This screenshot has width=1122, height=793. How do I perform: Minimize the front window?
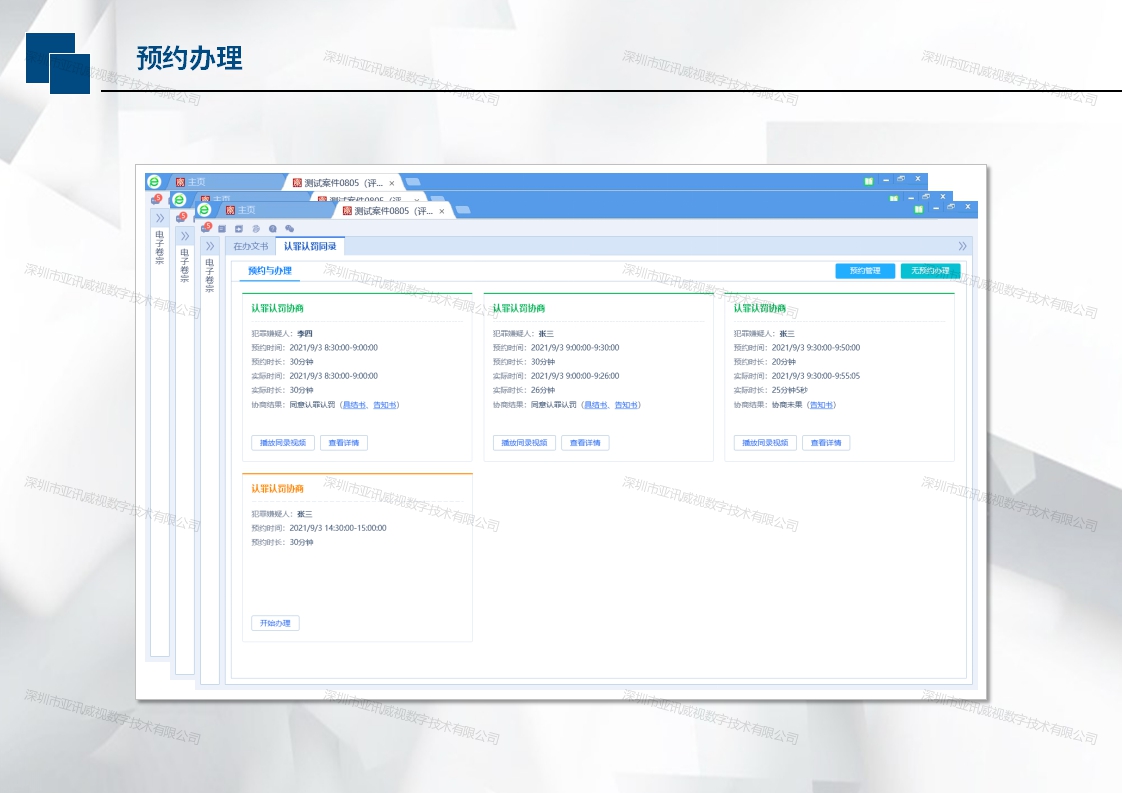936,208
